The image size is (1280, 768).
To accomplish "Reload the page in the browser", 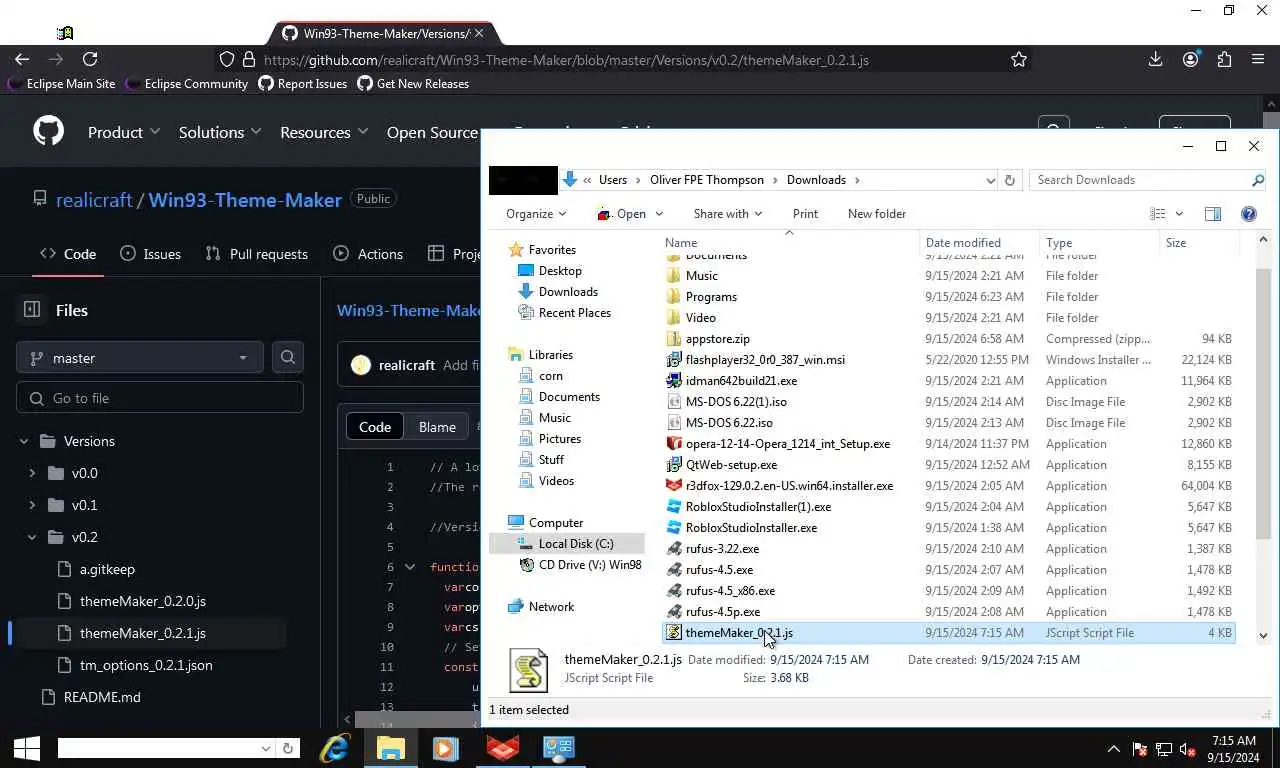I will click(x=90, y=60).
